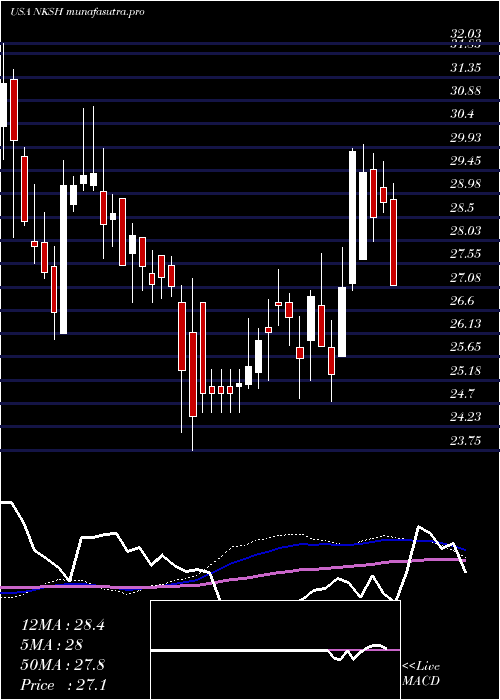The height and width of the screenshot is (700, 500).
Task: Click the MACD inset chart box
Action: (x=275, y=650)
